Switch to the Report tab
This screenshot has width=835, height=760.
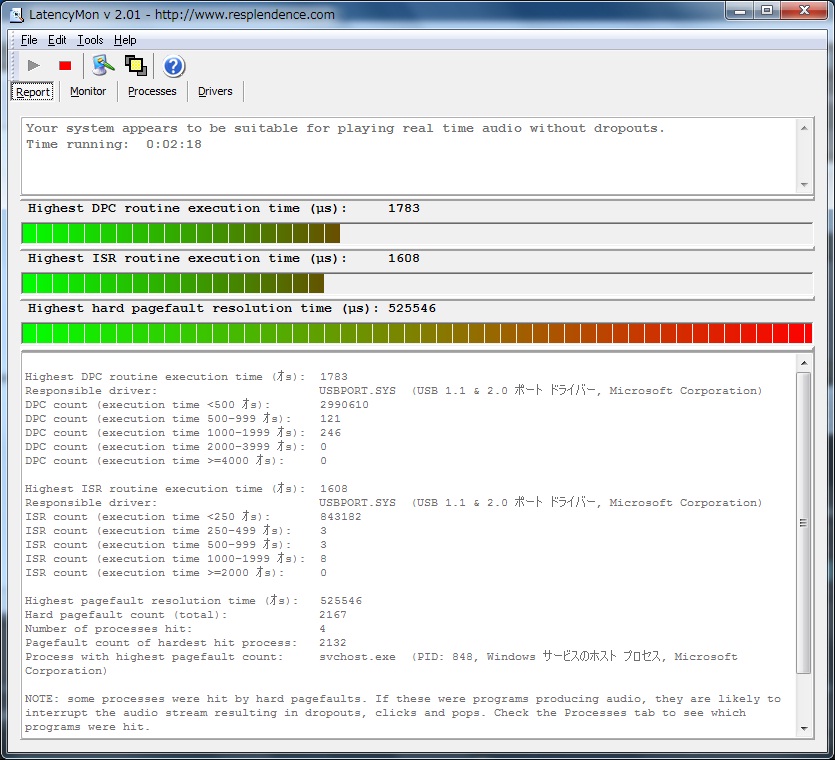click(x=32, y=92)
